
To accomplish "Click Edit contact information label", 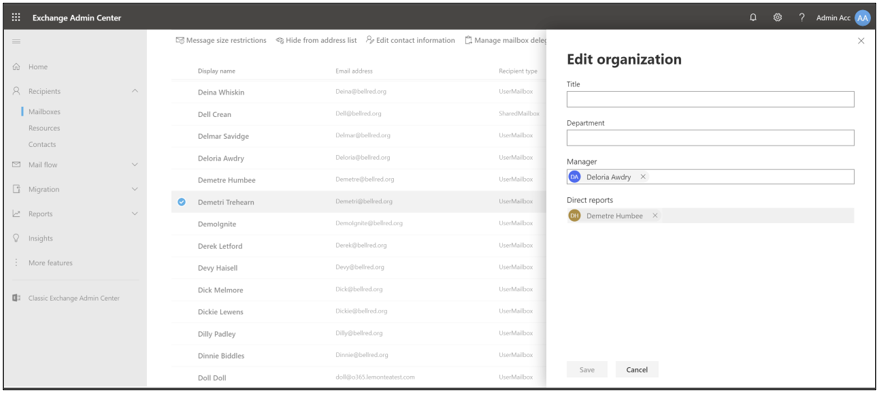I will [416, 40].
